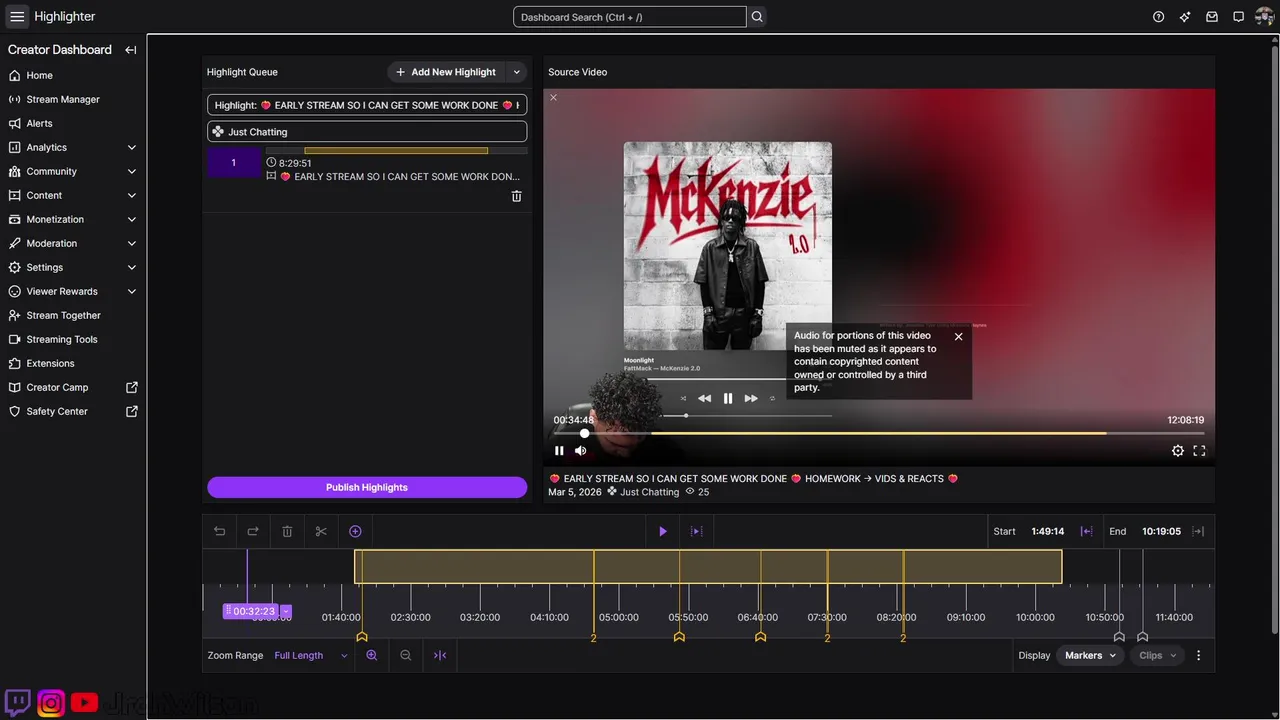
Task: Collapse the Creator Dashboard sidebar
Action: tap(130, 50)
